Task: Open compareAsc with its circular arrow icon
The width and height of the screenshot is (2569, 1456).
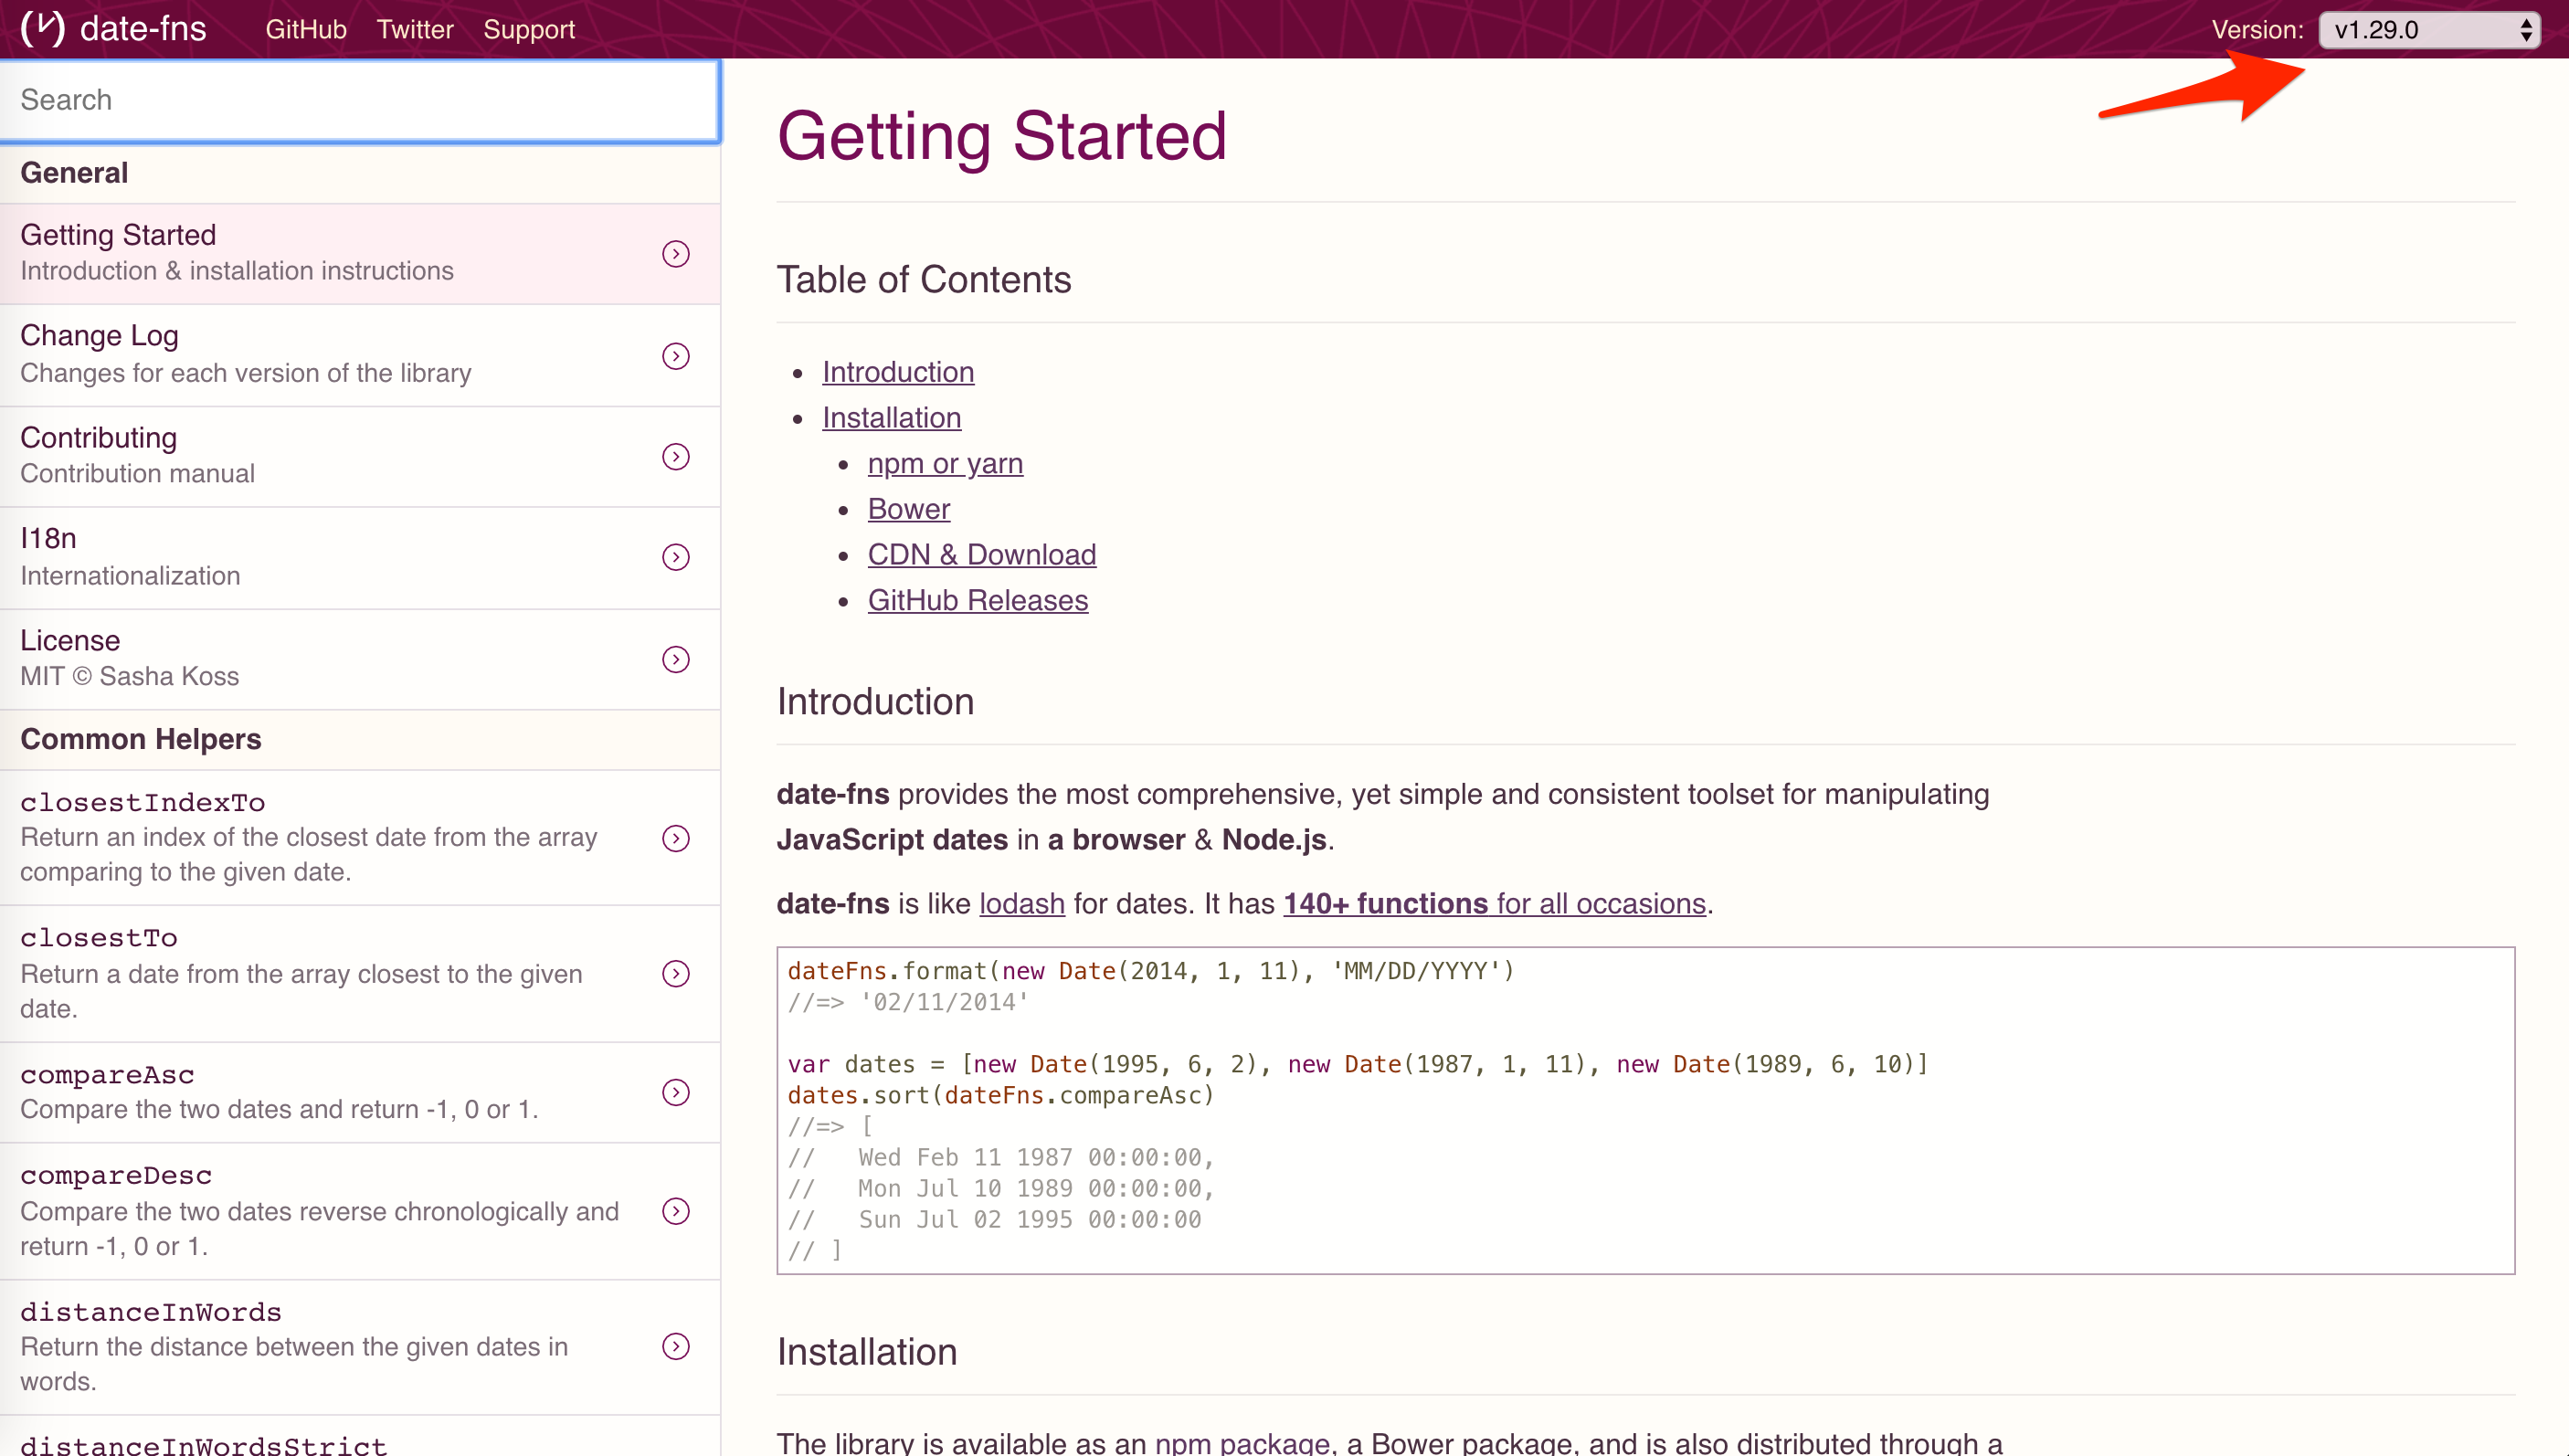Action: [x=676, y=1092]
